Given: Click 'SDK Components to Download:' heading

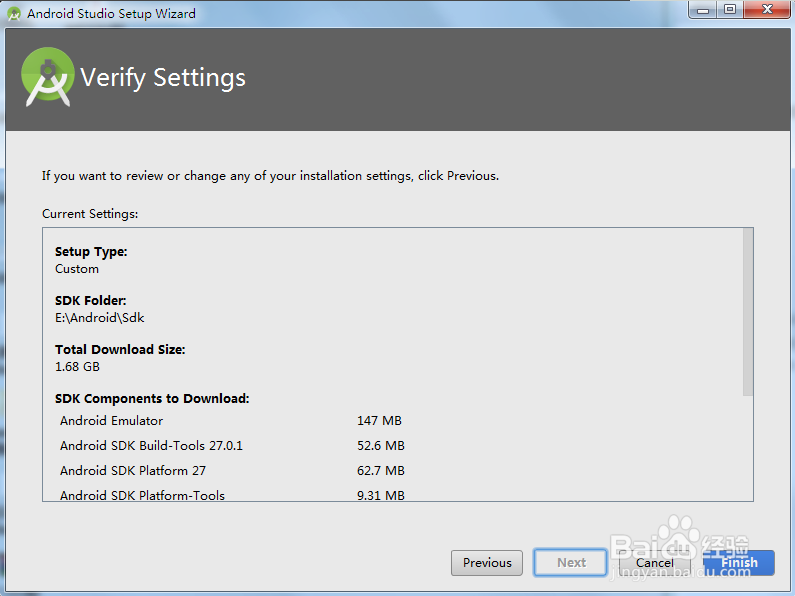Looking at the screenshot, I should pyautogui.click(x=152, y=399).
